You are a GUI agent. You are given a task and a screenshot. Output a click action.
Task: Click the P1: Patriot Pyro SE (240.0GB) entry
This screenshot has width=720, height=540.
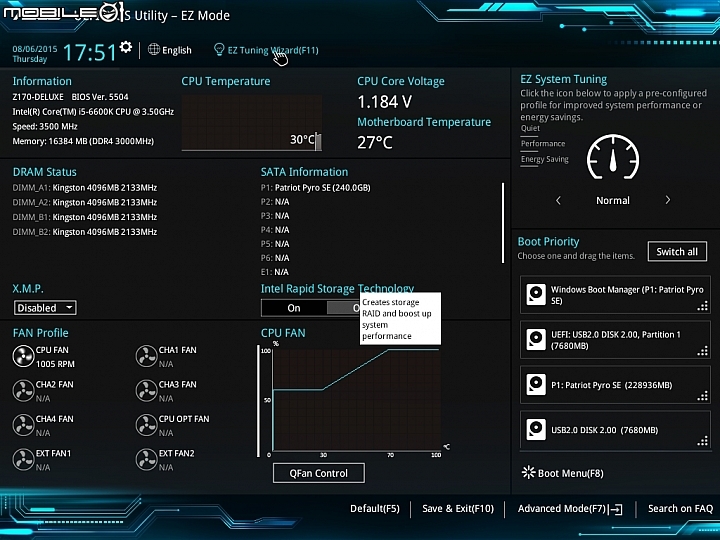315,187
